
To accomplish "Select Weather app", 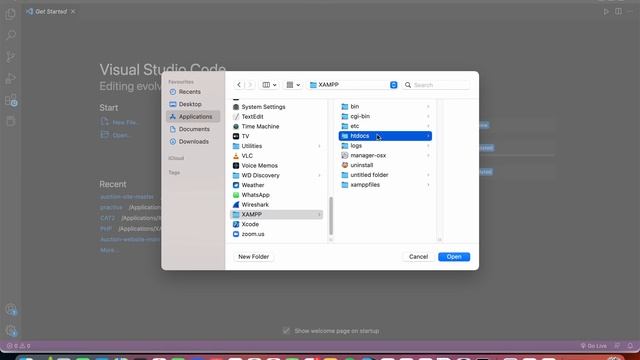I will click(277, 185).
